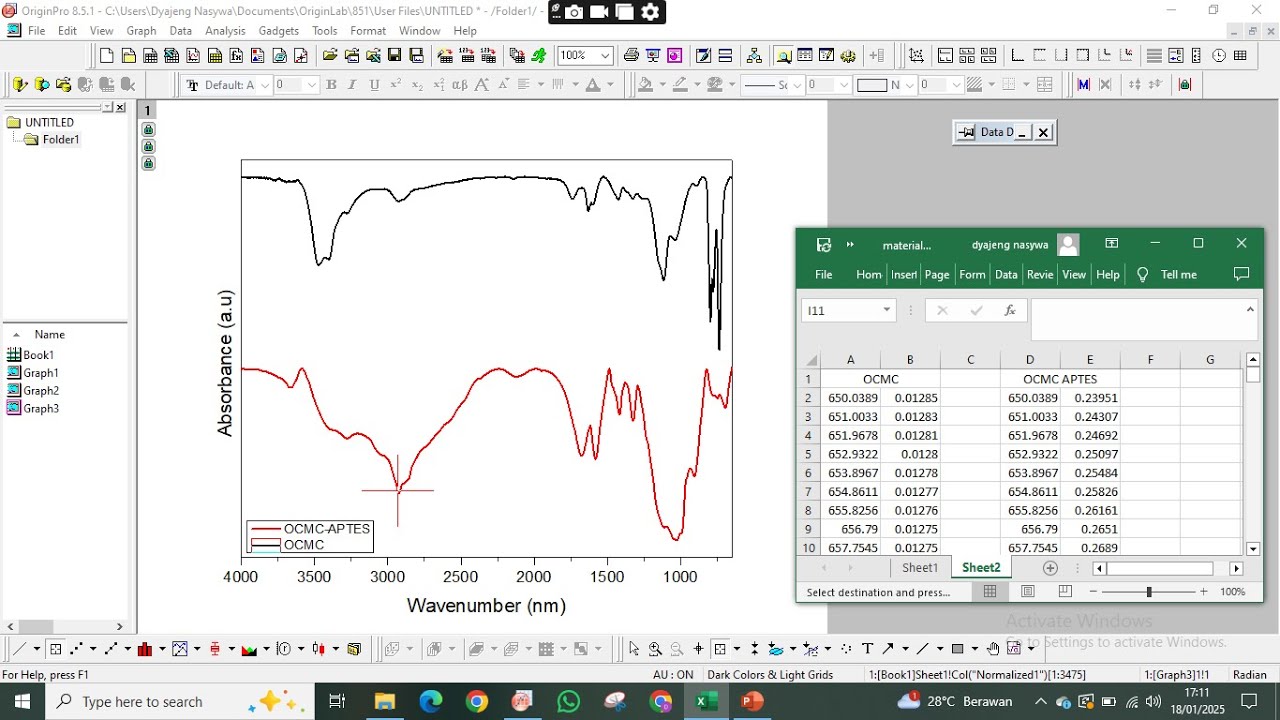Open the font size dropdown
Viewport: 1280px width, 720px height.
point(311,85)
